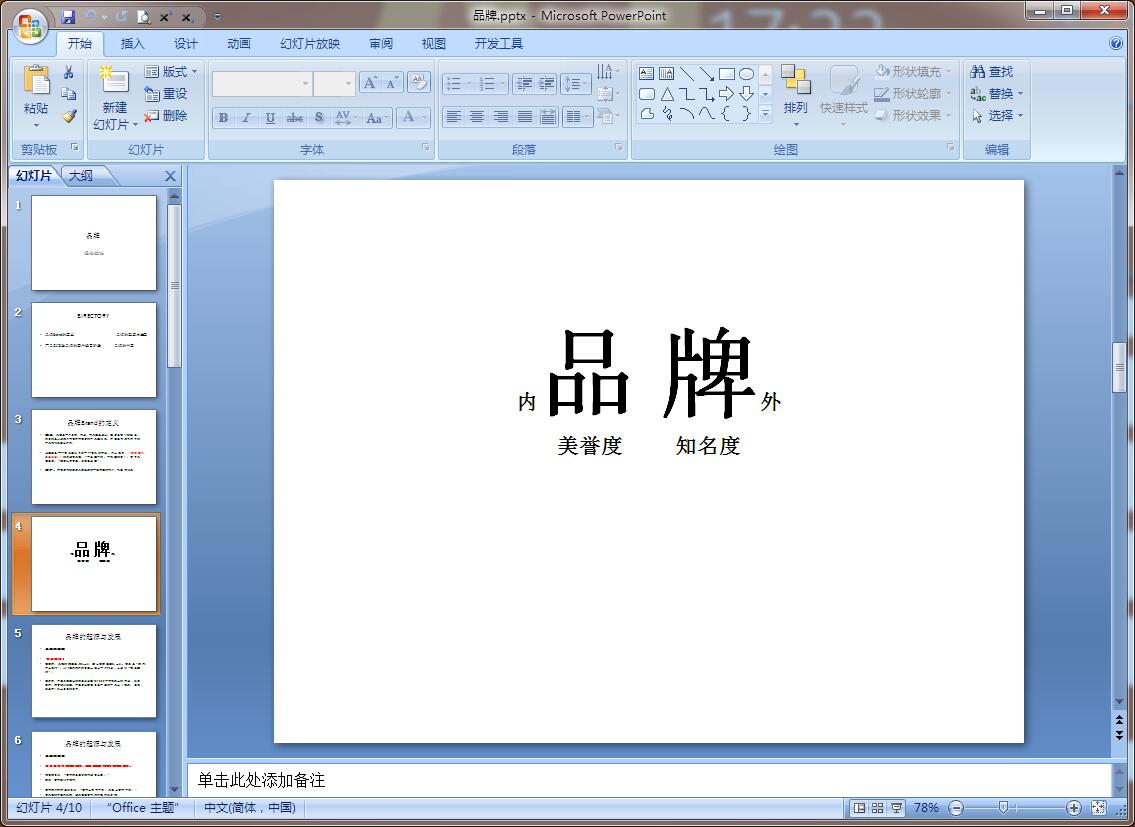Open PowerPoint Help question mark icon

tap(1116, 43)
